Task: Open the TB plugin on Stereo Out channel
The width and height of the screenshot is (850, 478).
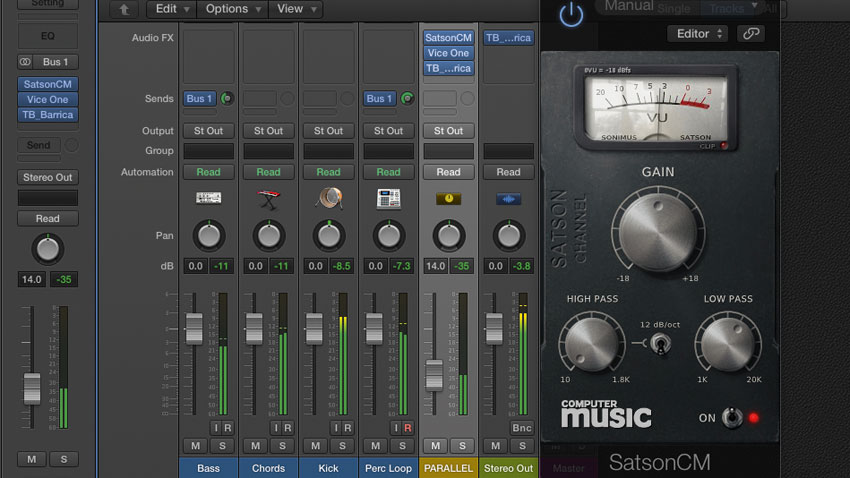Action: click(x=508, y=37)
